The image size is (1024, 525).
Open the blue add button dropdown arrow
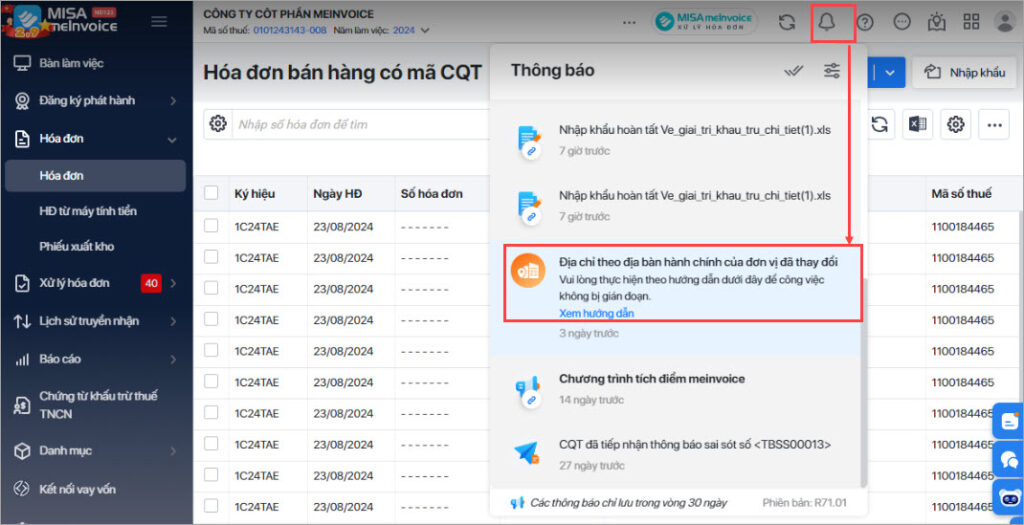point(889,72)
